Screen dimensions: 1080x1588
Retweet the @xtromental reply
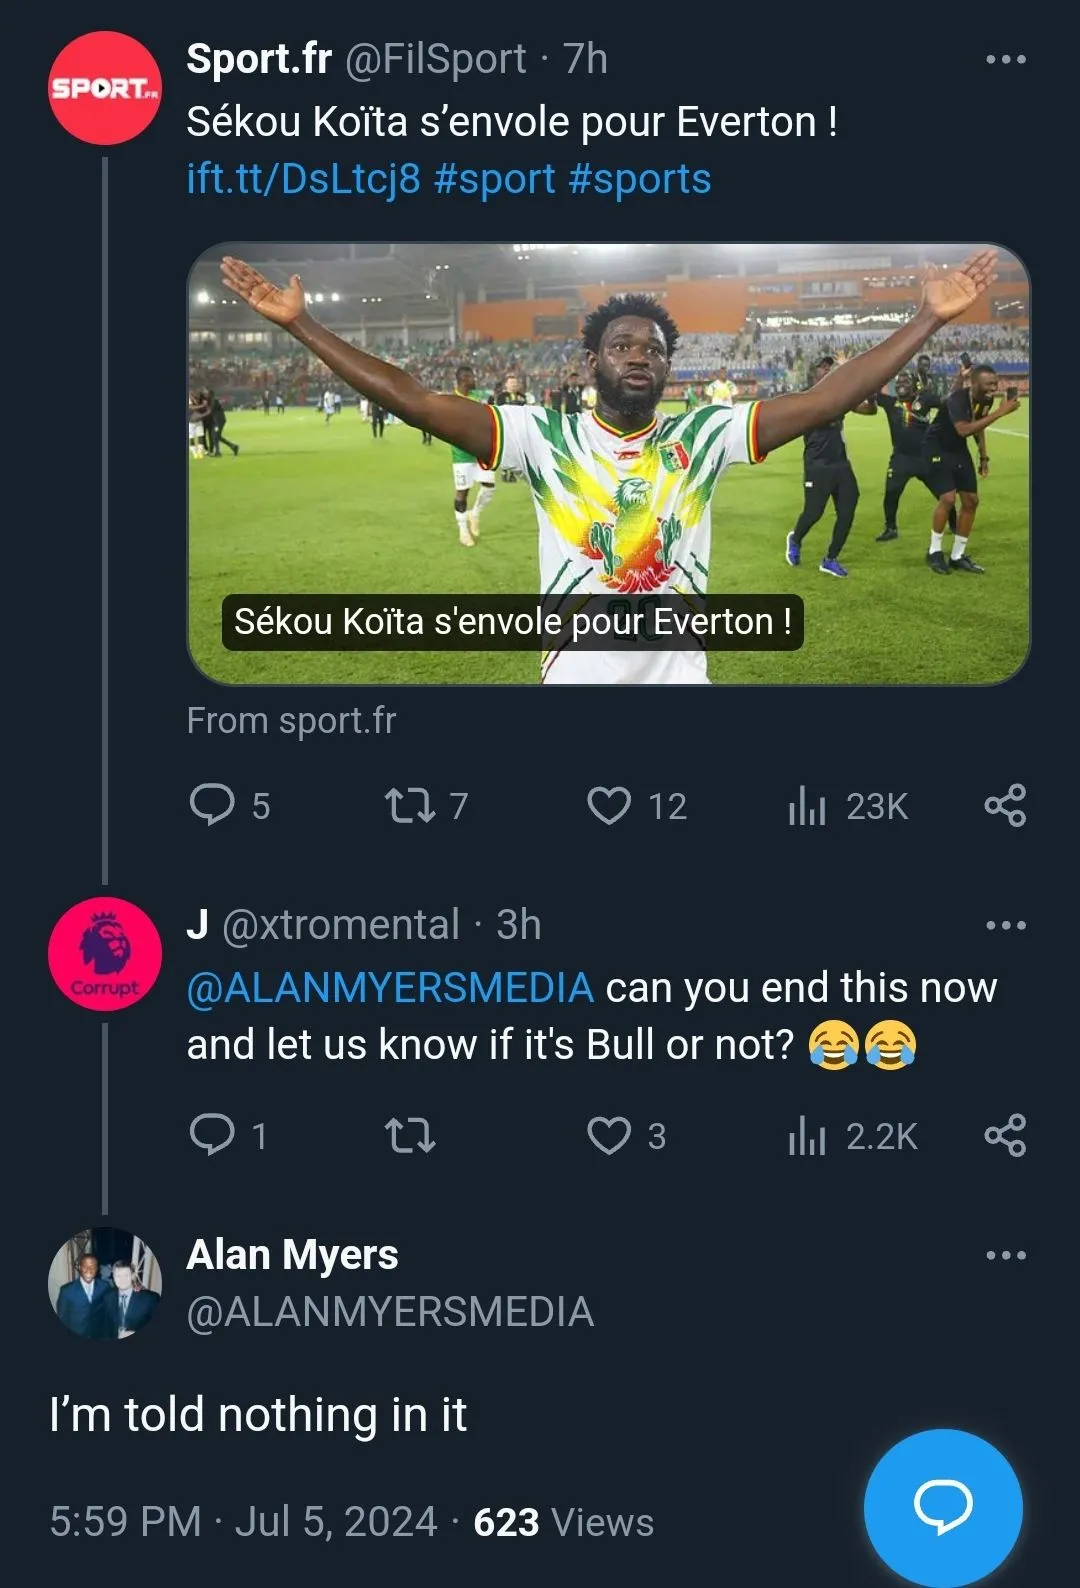pos(410,1135)
